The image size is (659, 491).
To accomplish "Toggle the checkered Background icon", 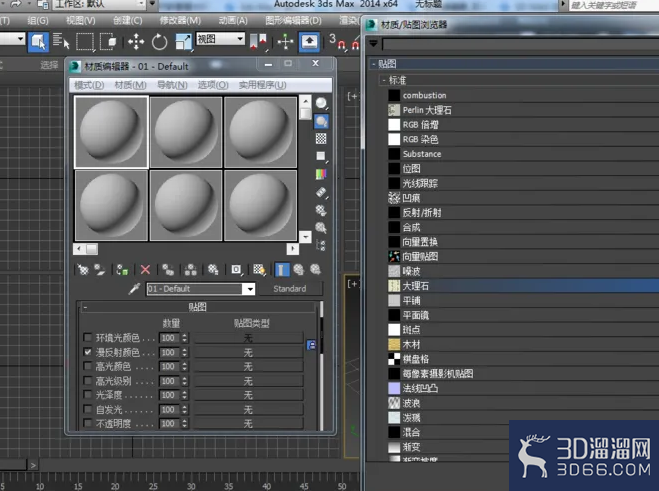I will pos(321,138).
